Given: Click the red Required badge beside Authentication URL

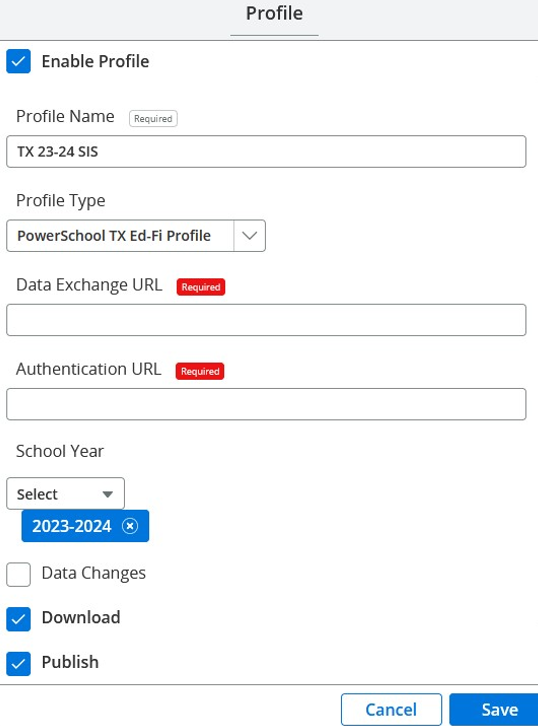Looking at the screenshot, I should click(x=200, y=371).
